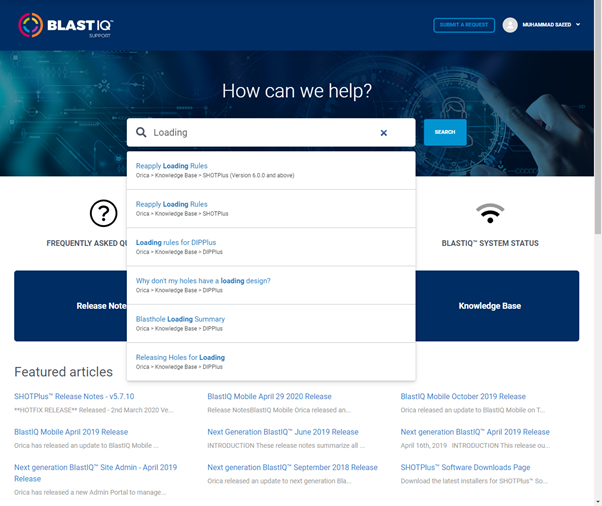Open BlastIQ Mobile October 2019 Release article

463,396
